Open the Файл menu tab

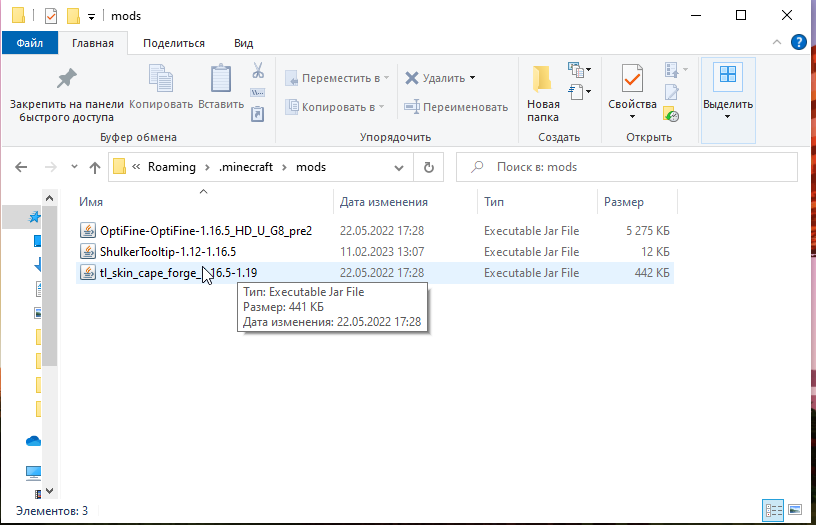coord(30,43)
